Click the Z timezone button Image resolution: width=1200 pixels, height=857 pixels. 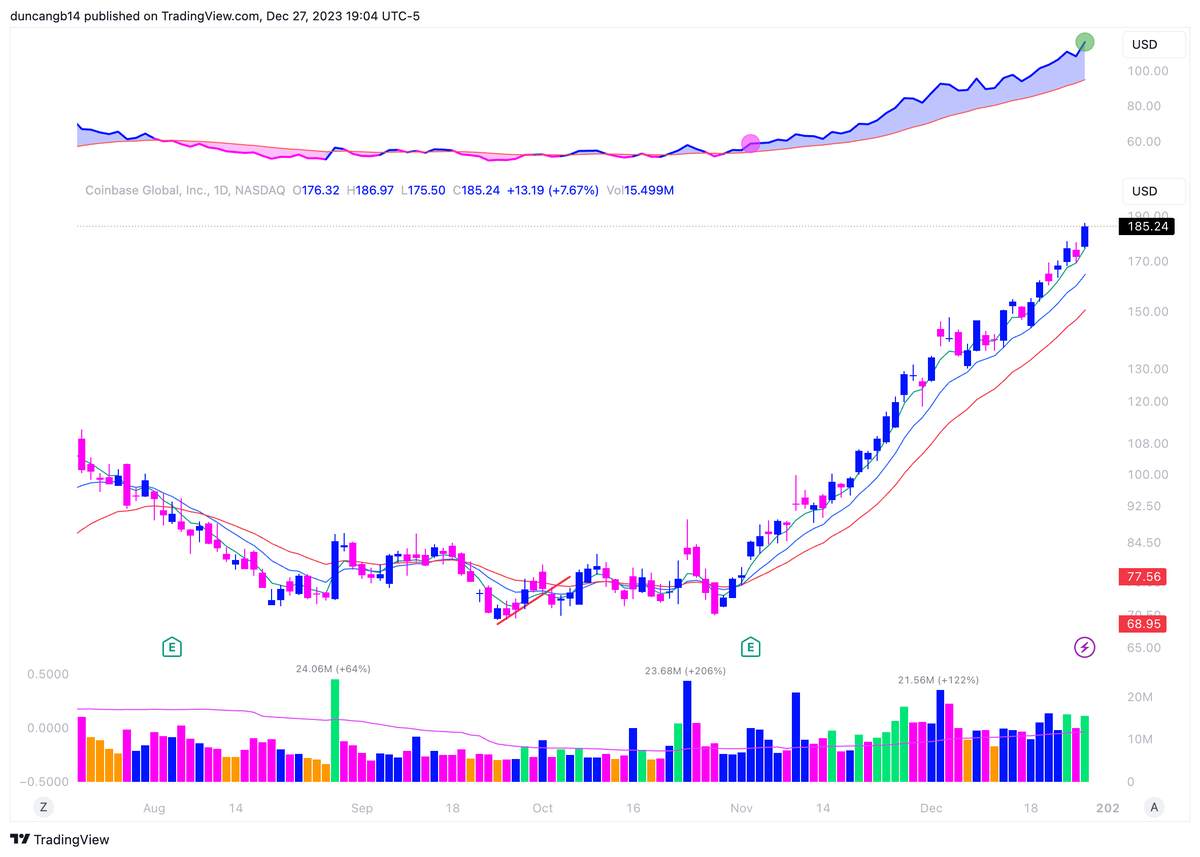43,807
